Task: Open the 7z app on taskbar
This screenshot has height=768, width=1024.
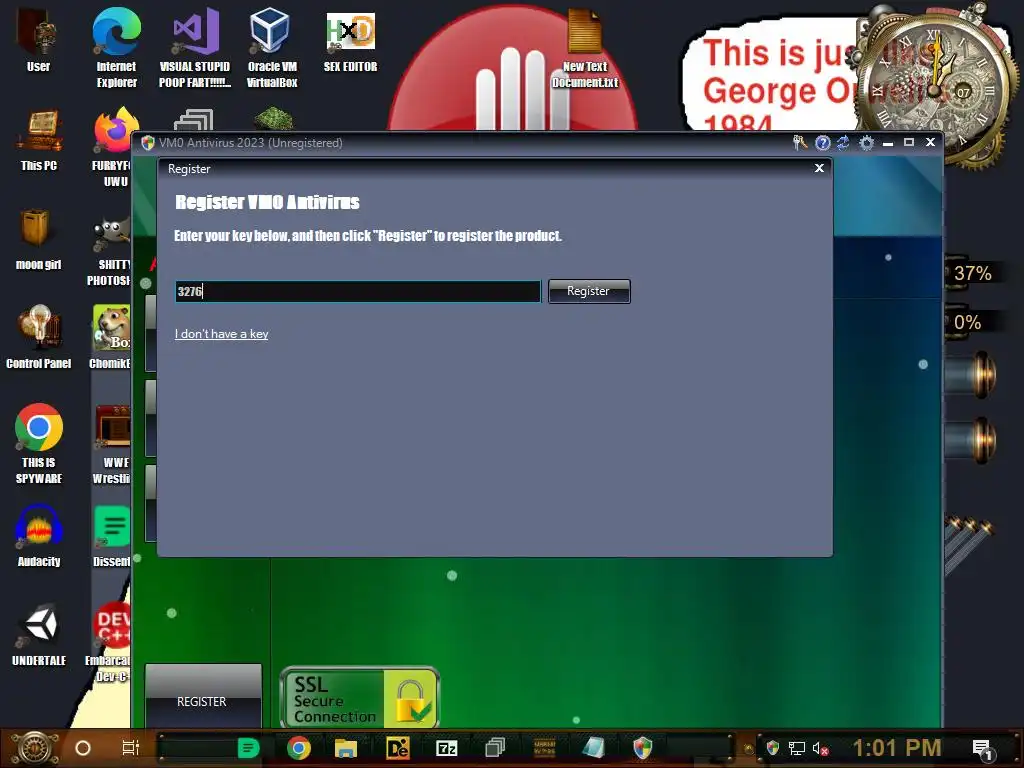Action: click(447, 748)
